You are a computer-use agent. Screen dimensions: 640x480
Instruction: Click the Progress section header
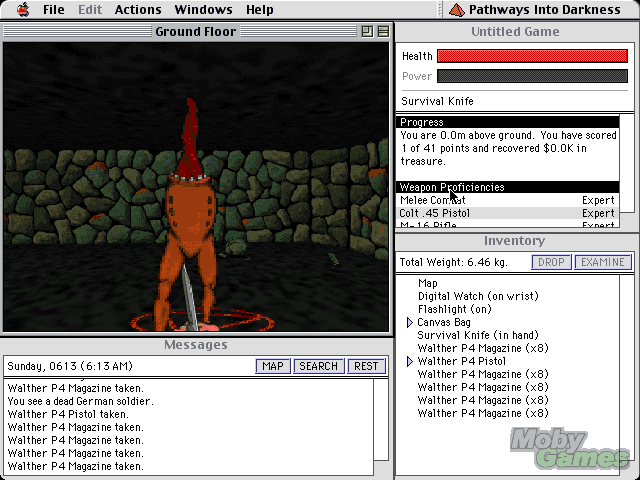[508, 122]
